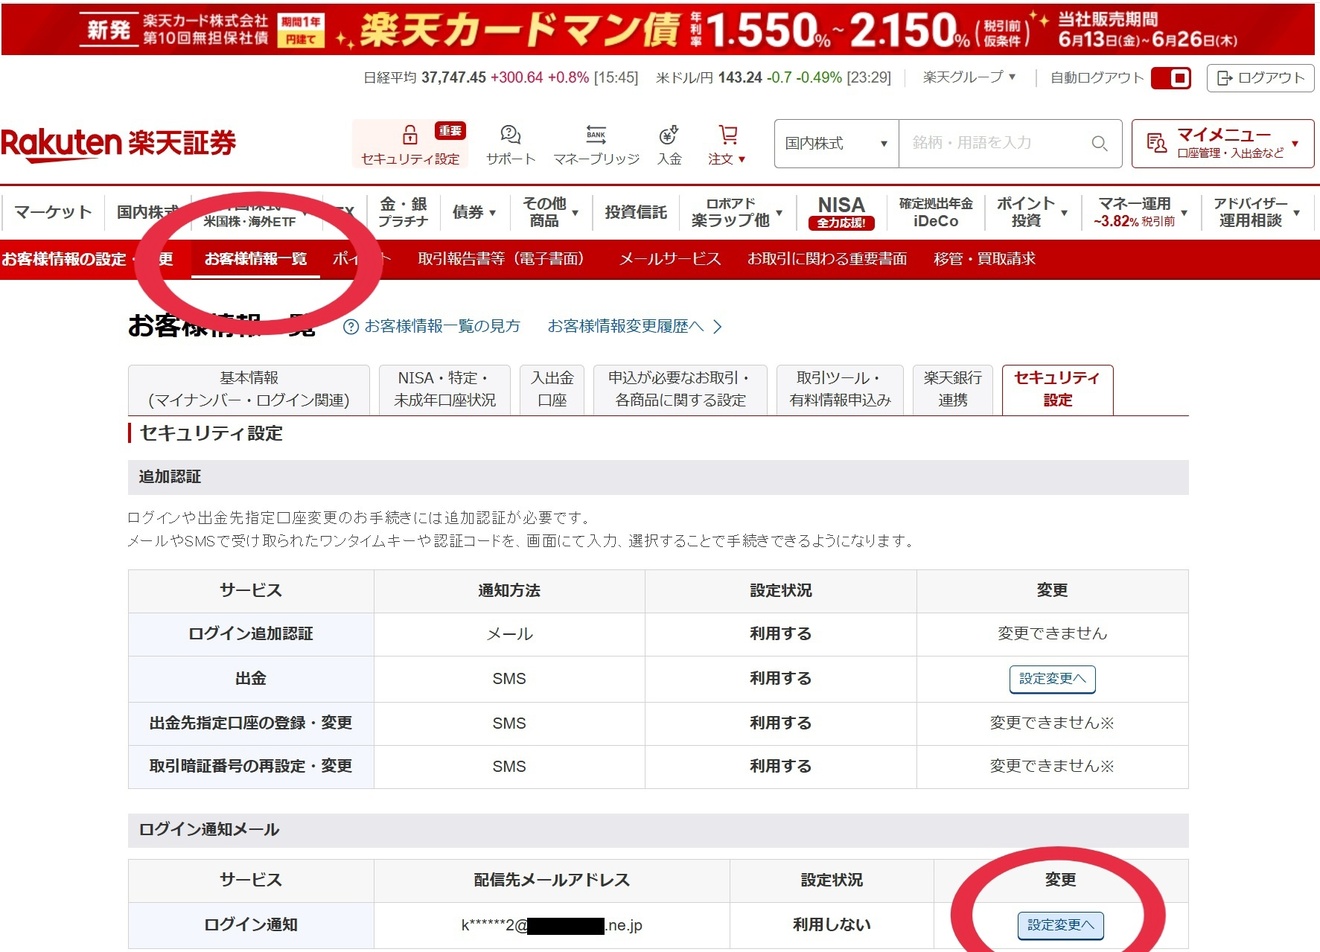This screenshot has height=952, width=1320.
Task: Open the 金・銀 プラチナ menu
Action: coord(403,212)
